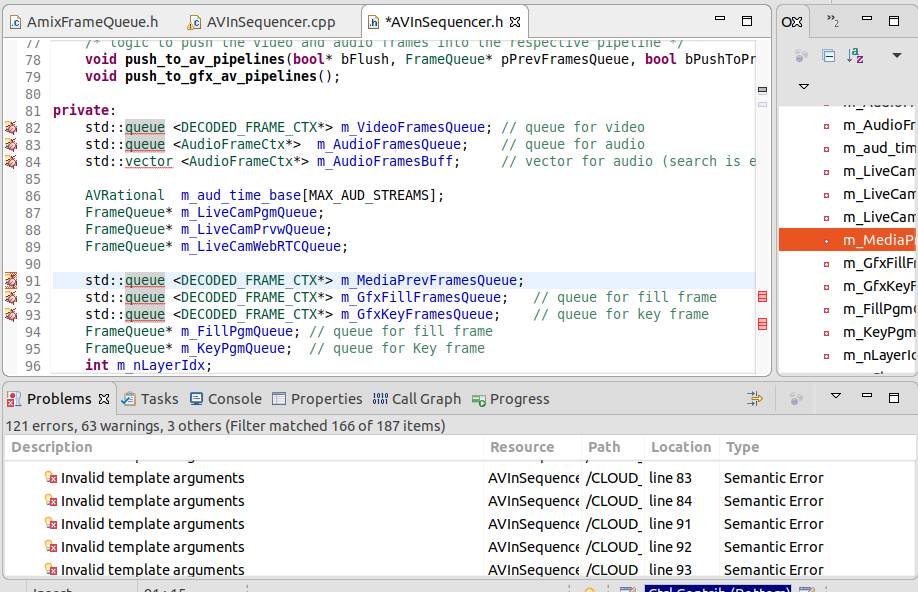The image size is (918, 592).
Task: Select the Invalid template arguments error at line 93
Action: pyautogui.click(x=461, y=569)
